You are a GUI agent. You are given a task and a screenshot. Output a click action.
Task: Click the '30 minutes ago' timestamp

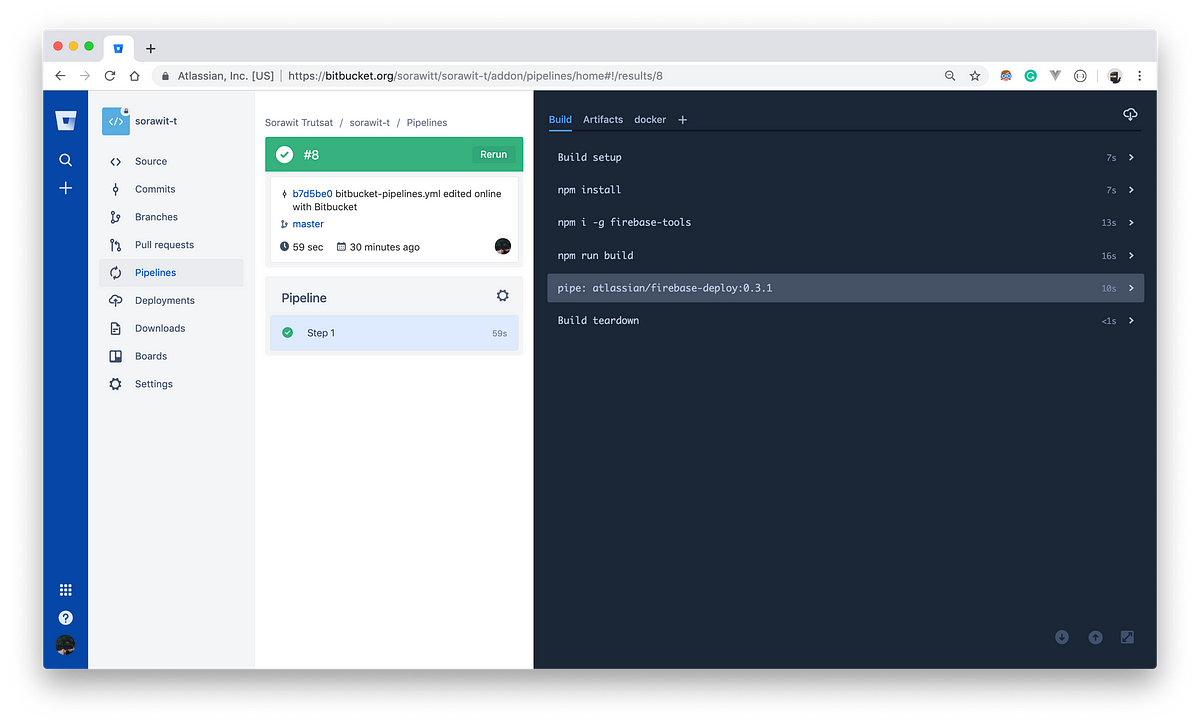[x=385, y=247]
